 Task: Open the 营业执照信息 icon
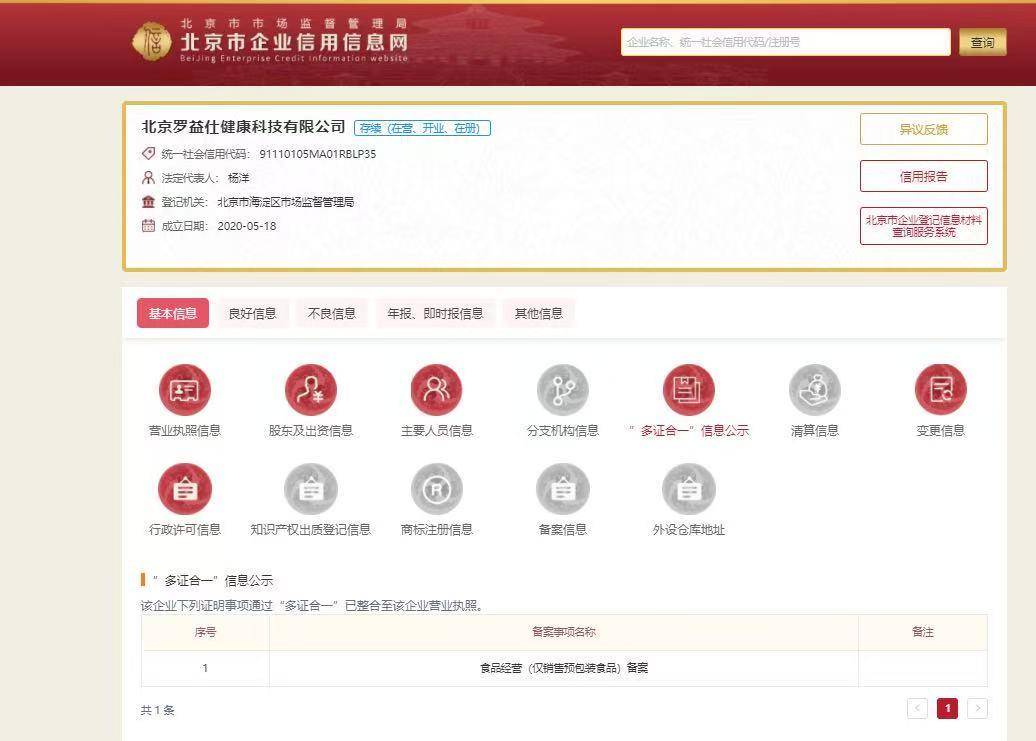(184, 390)
